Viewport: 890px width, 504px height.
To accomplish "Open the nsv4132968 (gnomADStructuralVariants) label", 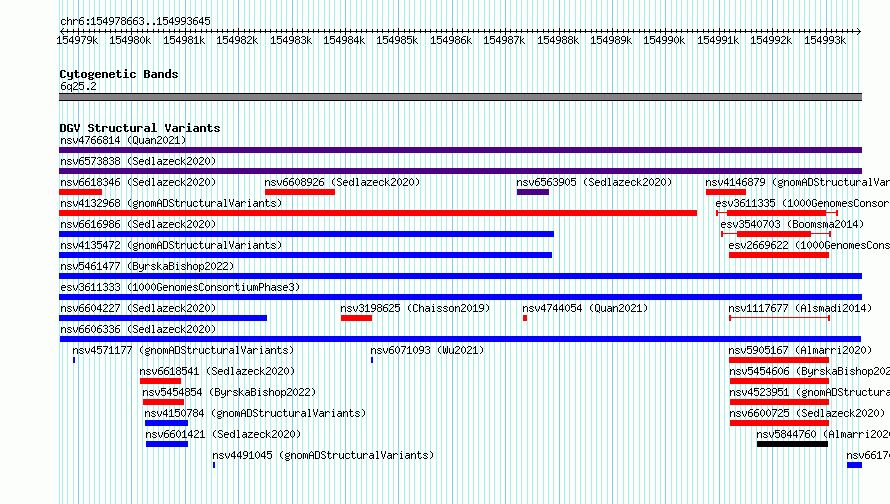I will pos(171,203).
